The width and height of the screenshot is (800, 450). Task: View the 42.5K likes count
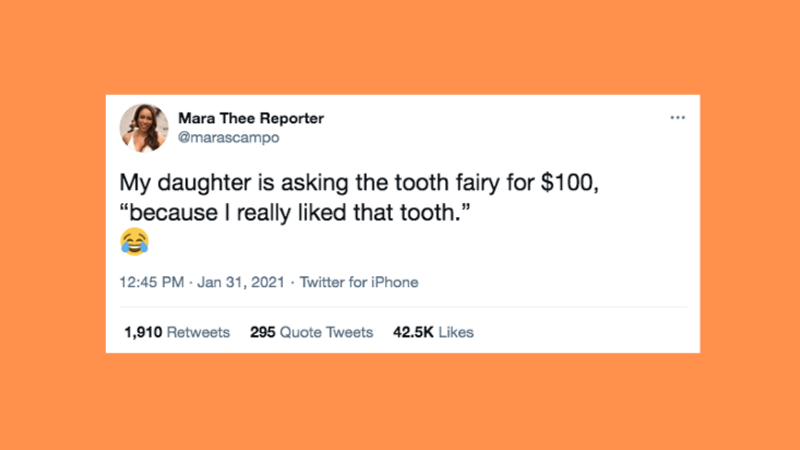[414, 332]
